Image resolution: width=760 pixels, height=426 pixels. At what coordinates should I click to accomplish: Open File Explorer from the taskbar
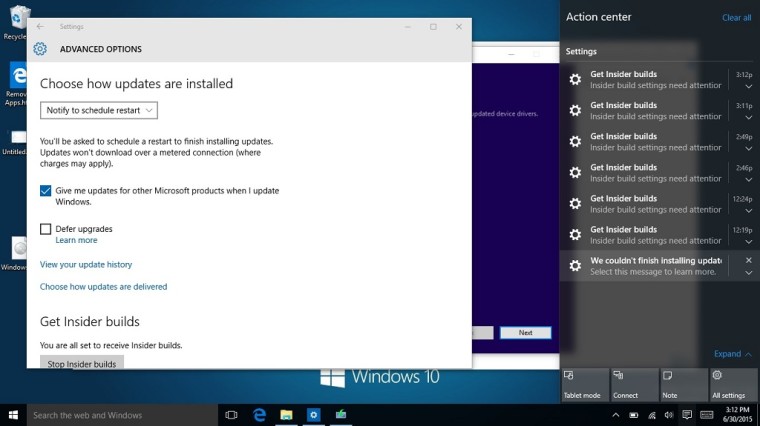(x=286, y=415)
